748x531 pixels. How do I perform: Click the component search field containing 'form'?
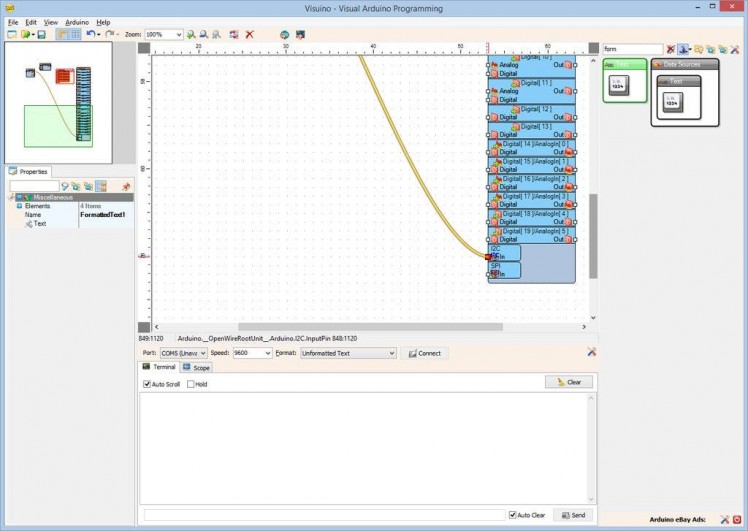632,49
